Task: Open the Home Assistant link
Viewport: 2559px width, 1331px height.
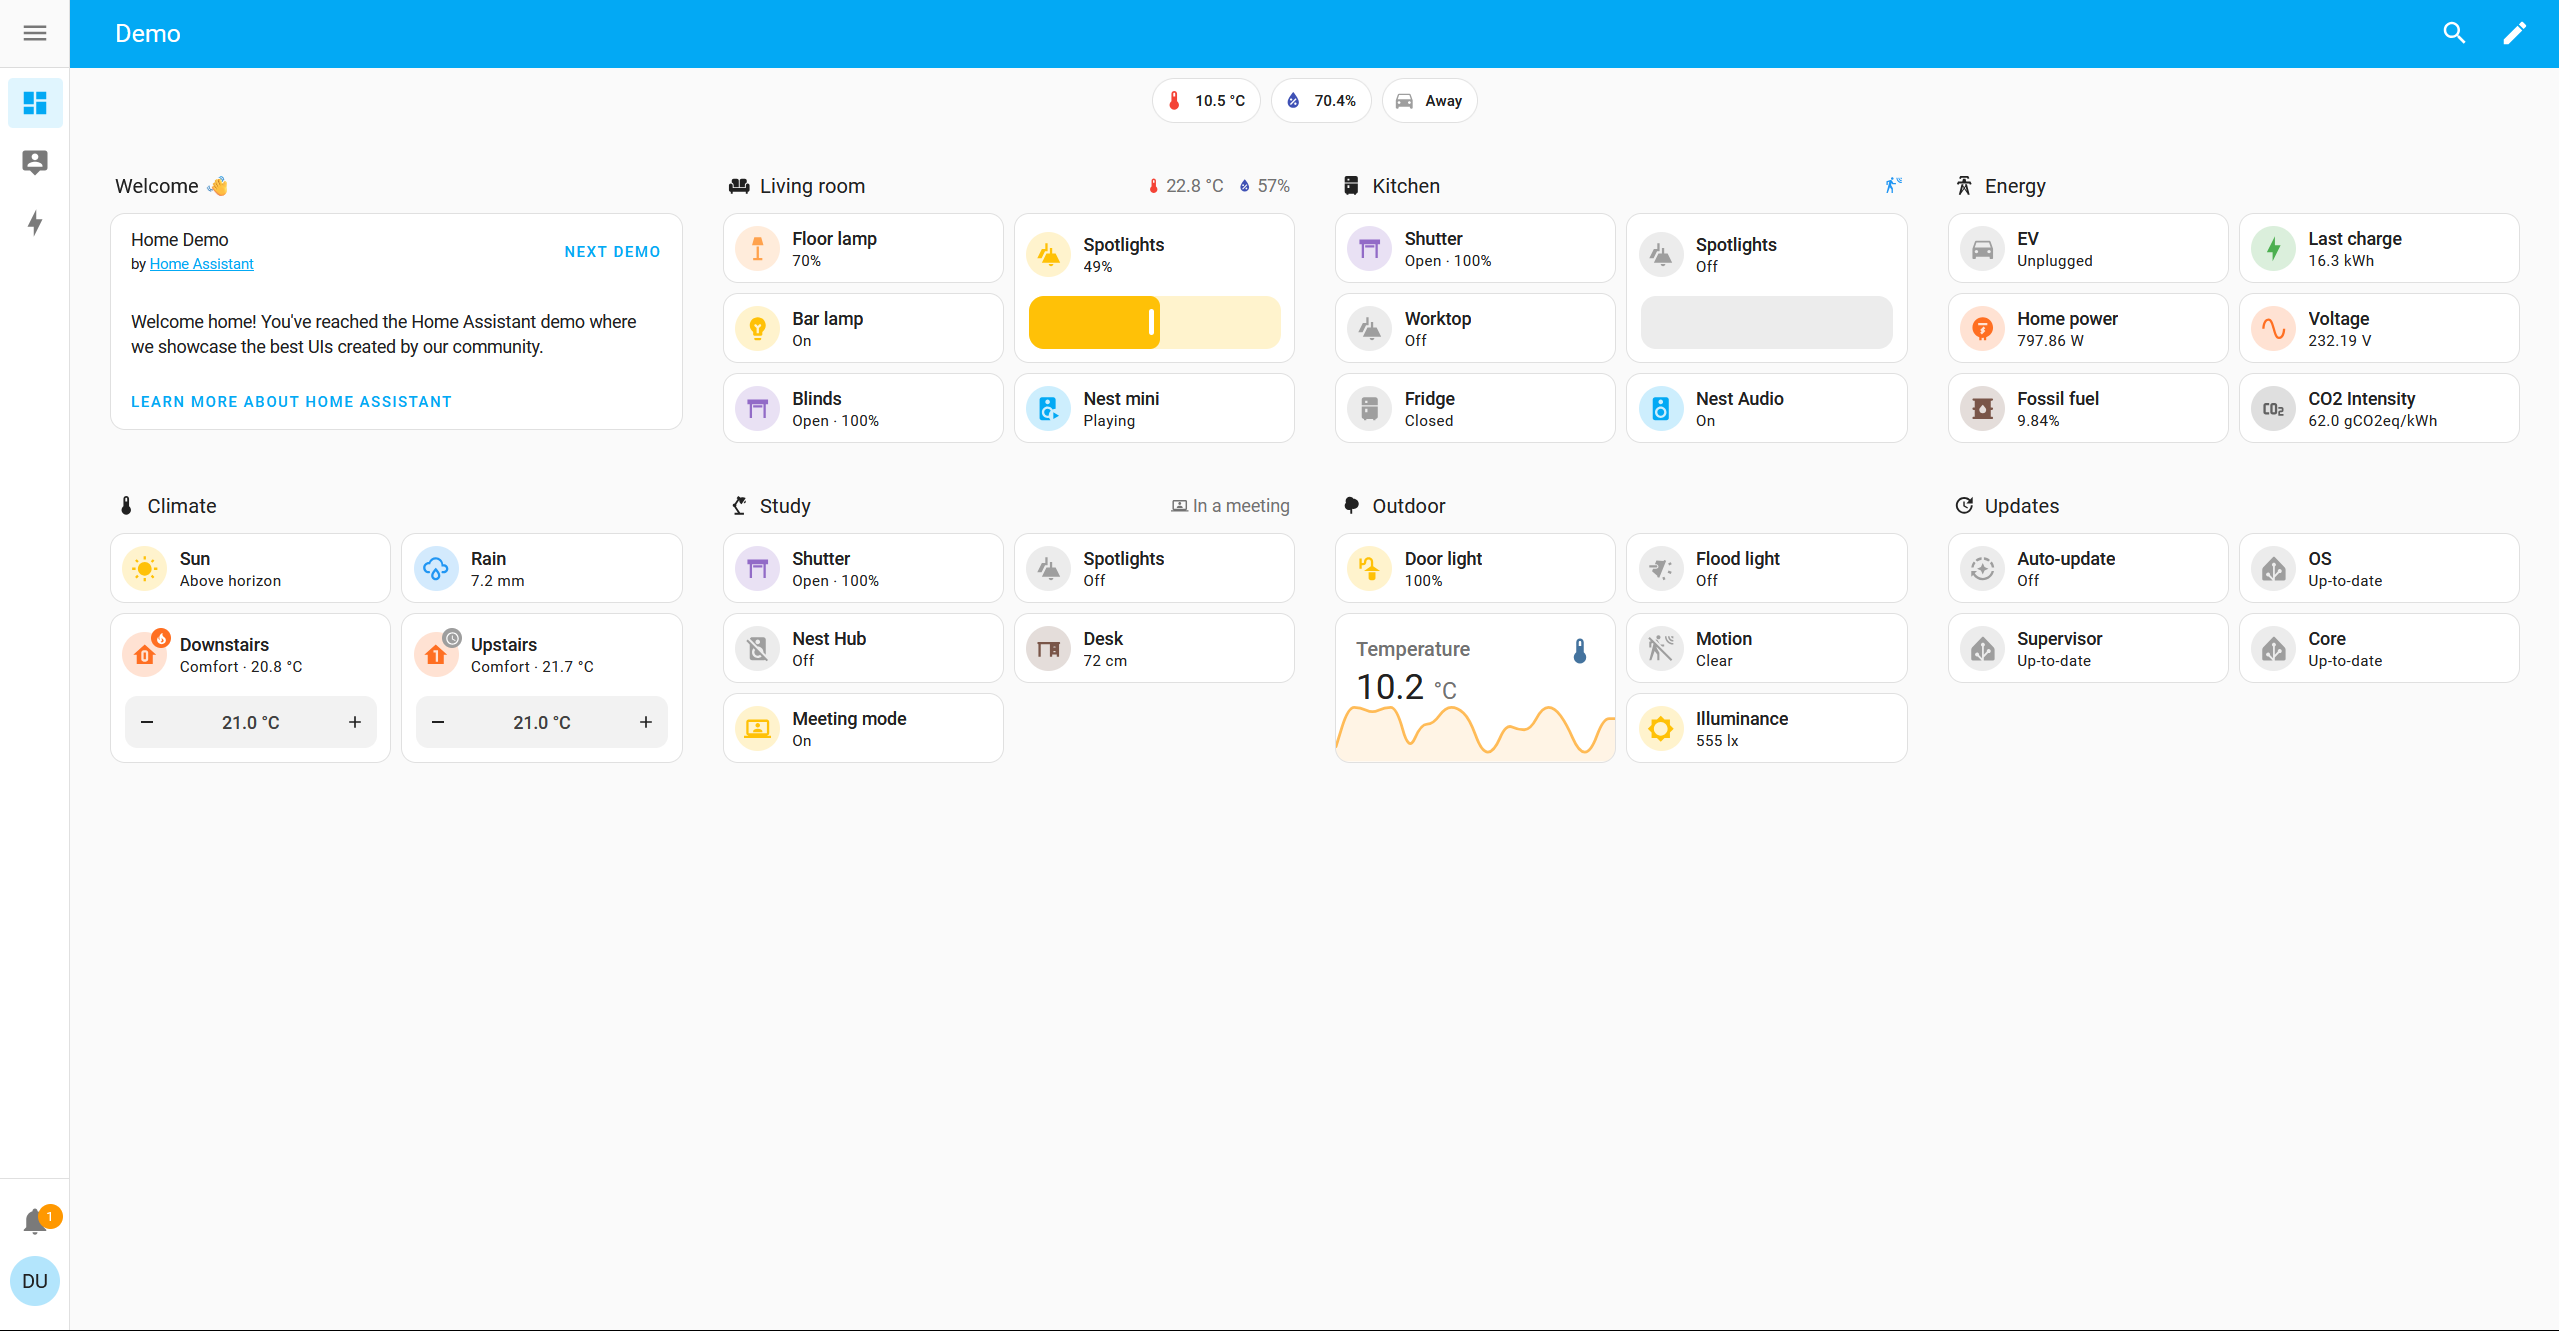Action: (x=201, y=264)
